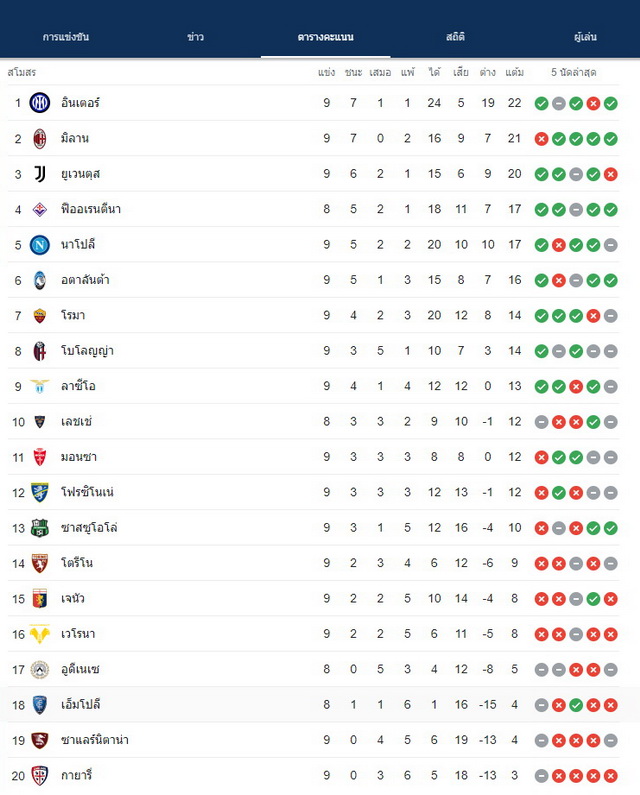Viewport: 640px width, 795px height.
Task: Click the Sassuolo club badge
Action: [40, 528]
